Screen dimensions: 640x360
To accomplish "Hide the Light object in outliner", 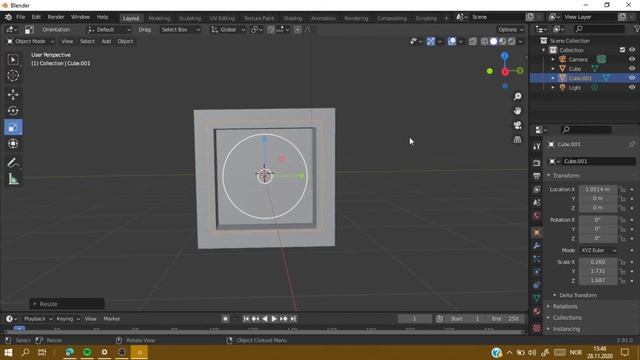I will point(632,87).
